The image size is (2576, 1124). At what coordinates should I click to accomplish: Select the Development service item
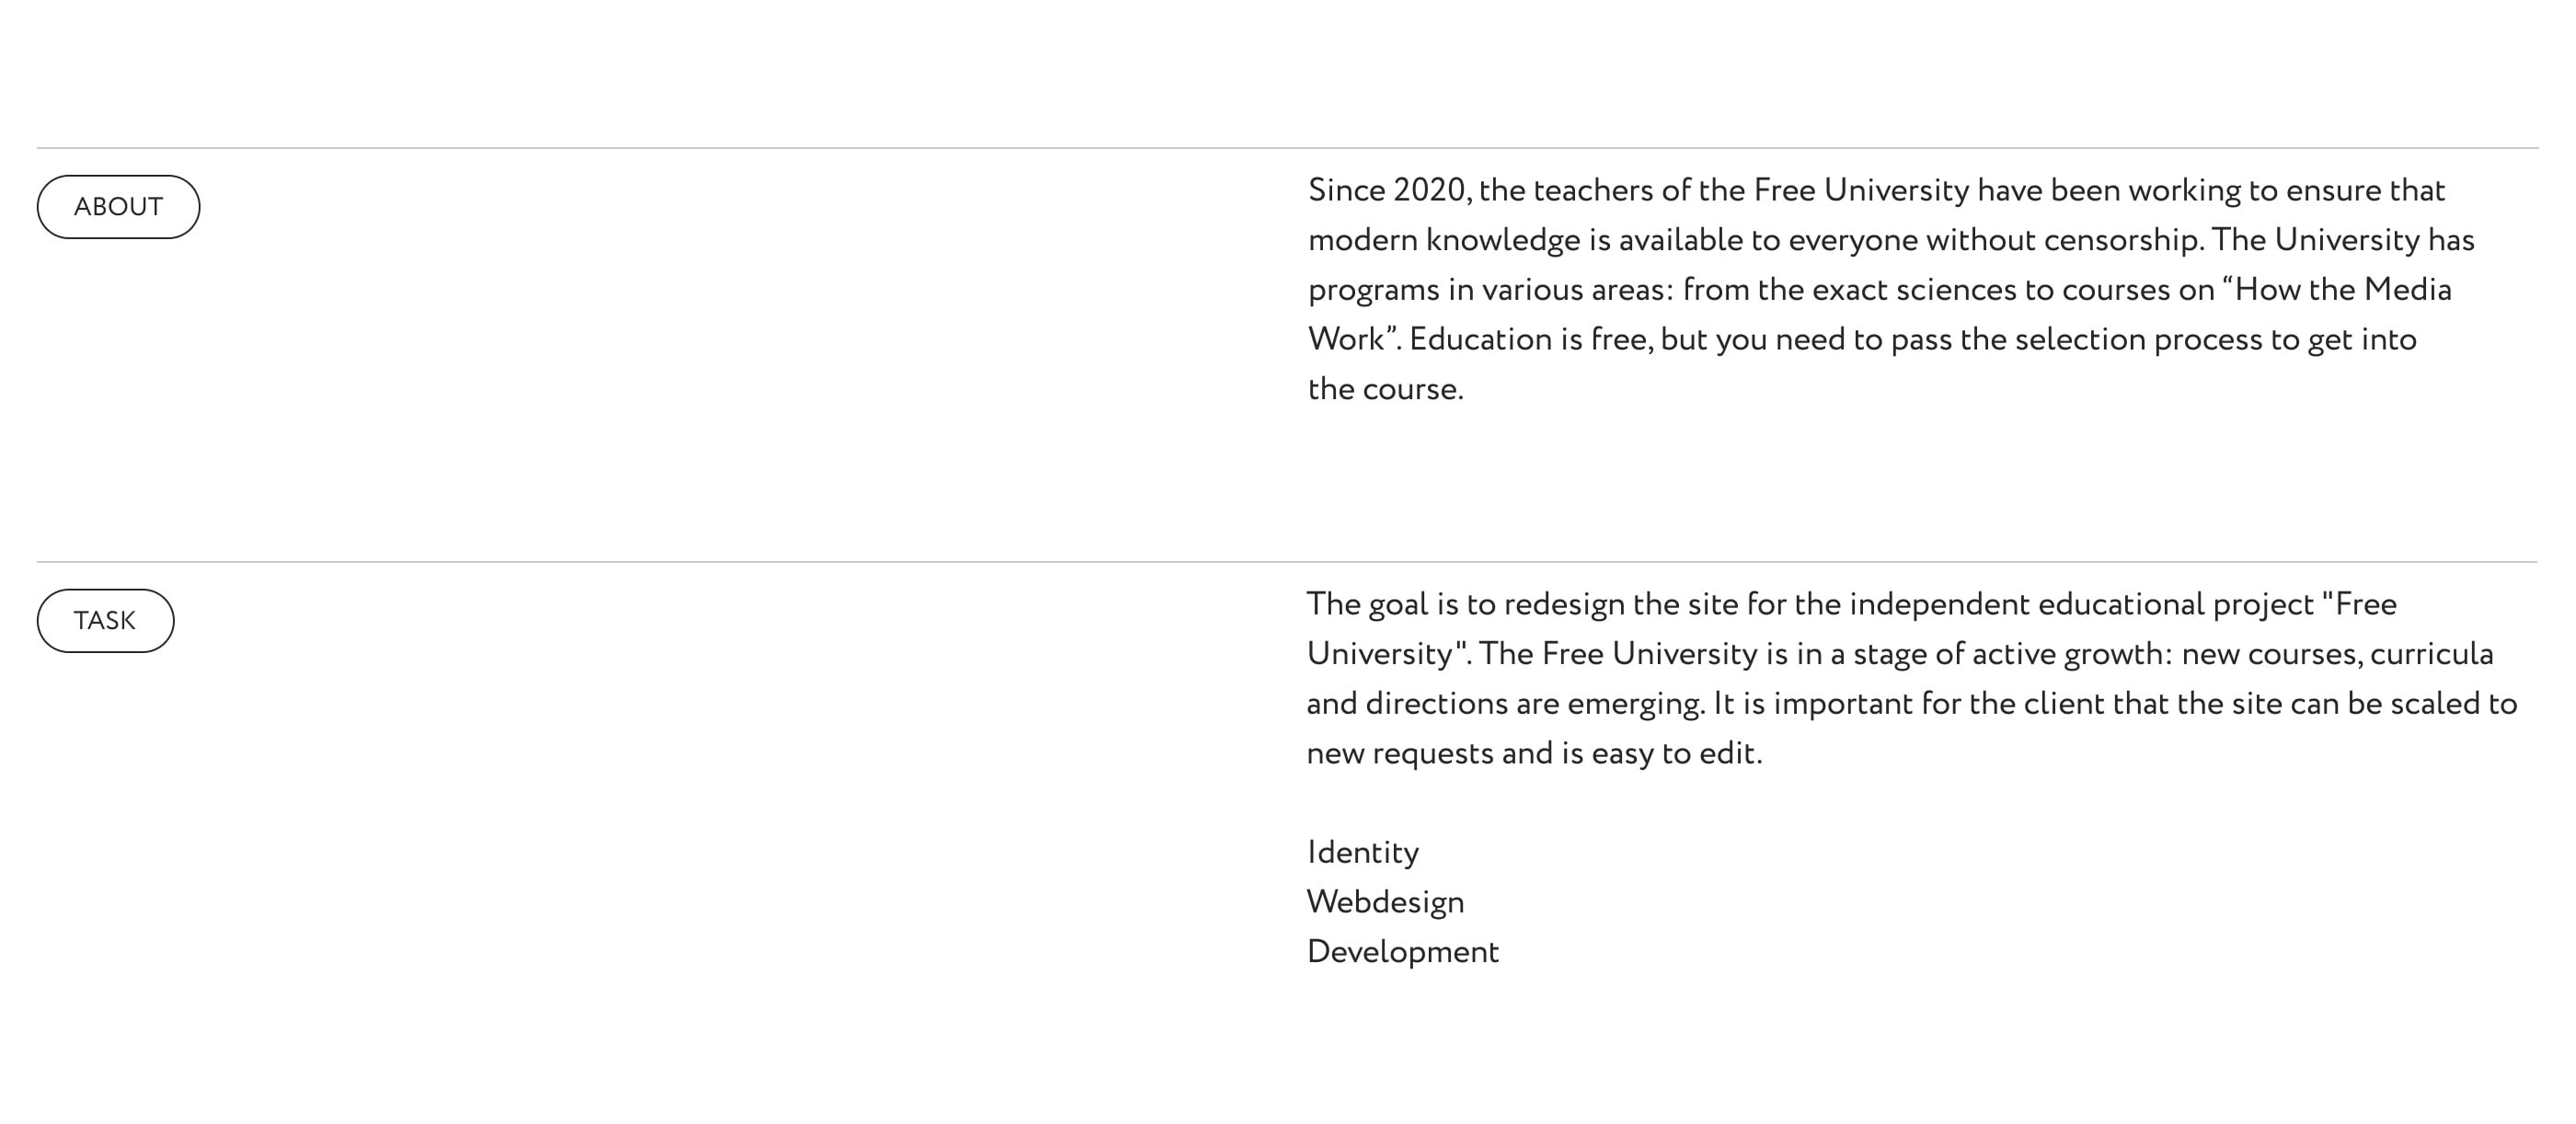click(1402, 952)
